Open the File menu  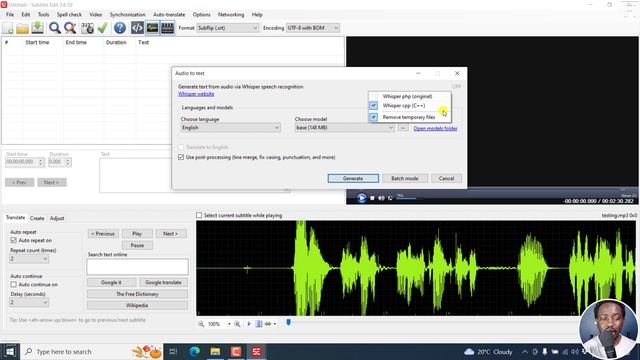(x=10, y=14)
